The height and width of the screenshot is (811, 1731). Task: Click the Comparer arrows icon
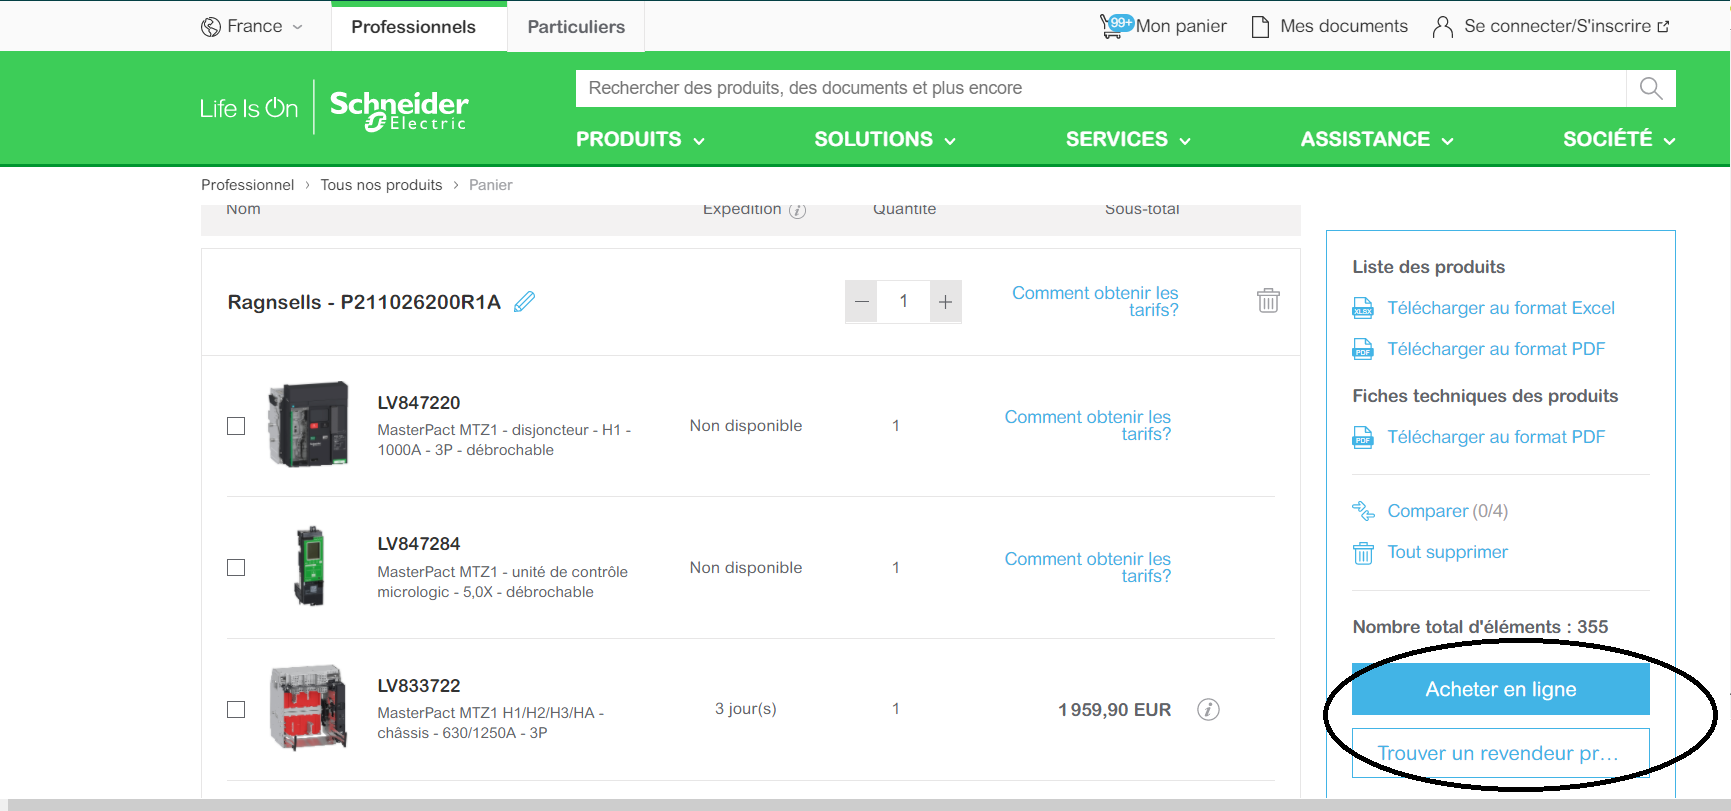click(x=1363, y=511)
